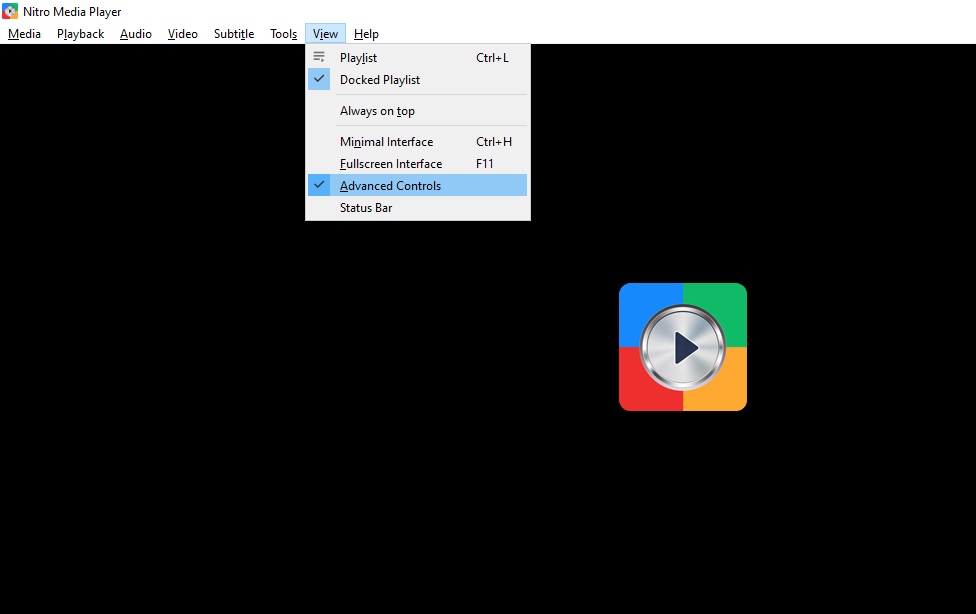976x614 pixels.
Task: Open the Video menu
Action: point(182,34)
